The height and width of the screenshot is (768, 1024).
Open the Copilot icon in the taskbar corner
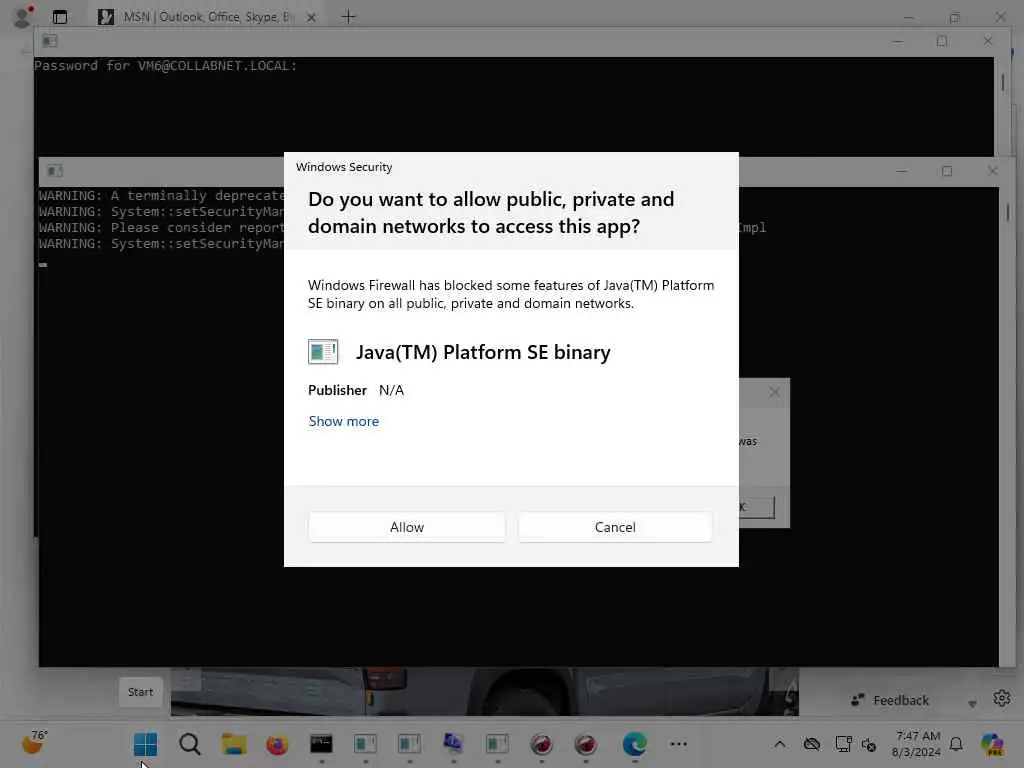[992, 744]
